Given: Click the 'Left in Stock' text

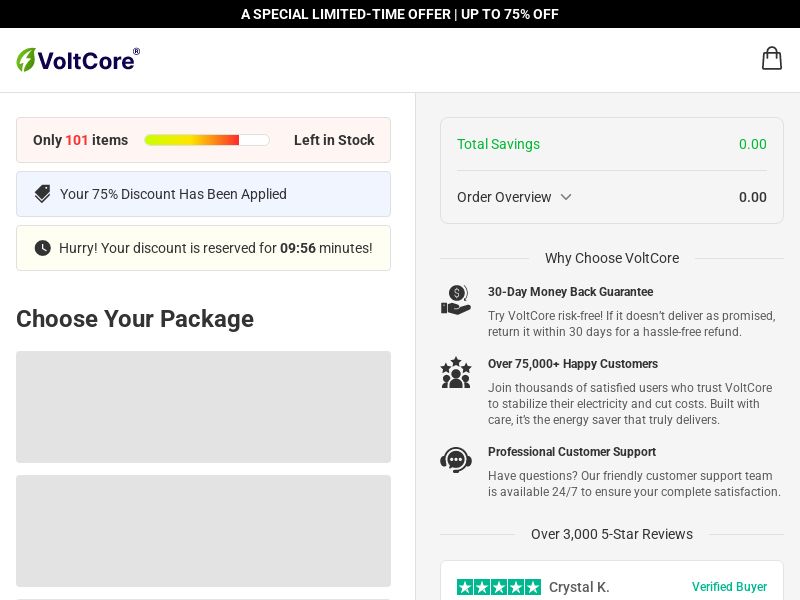Looking at the screenshot, I should 334,140.
